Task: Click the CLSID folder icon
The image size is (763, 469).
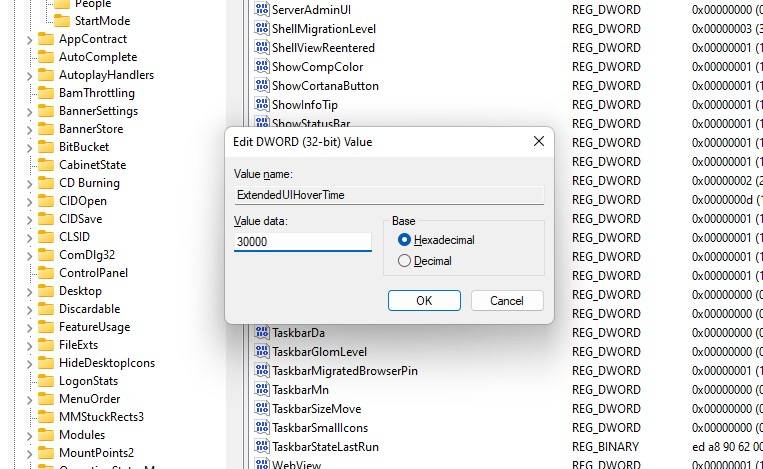Action: tap(46, 237)
